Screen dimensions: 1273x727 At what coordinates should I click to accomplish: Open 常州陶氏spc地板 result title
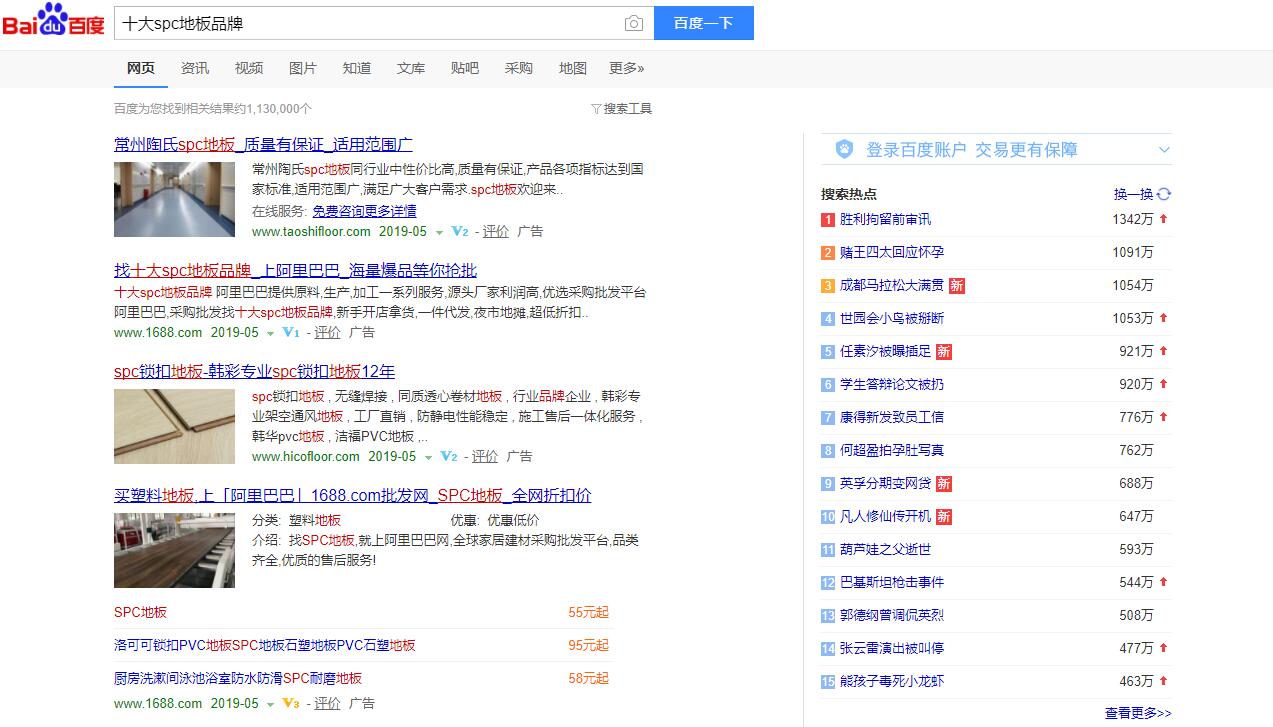pyautogui.click(x=263, y=144)
